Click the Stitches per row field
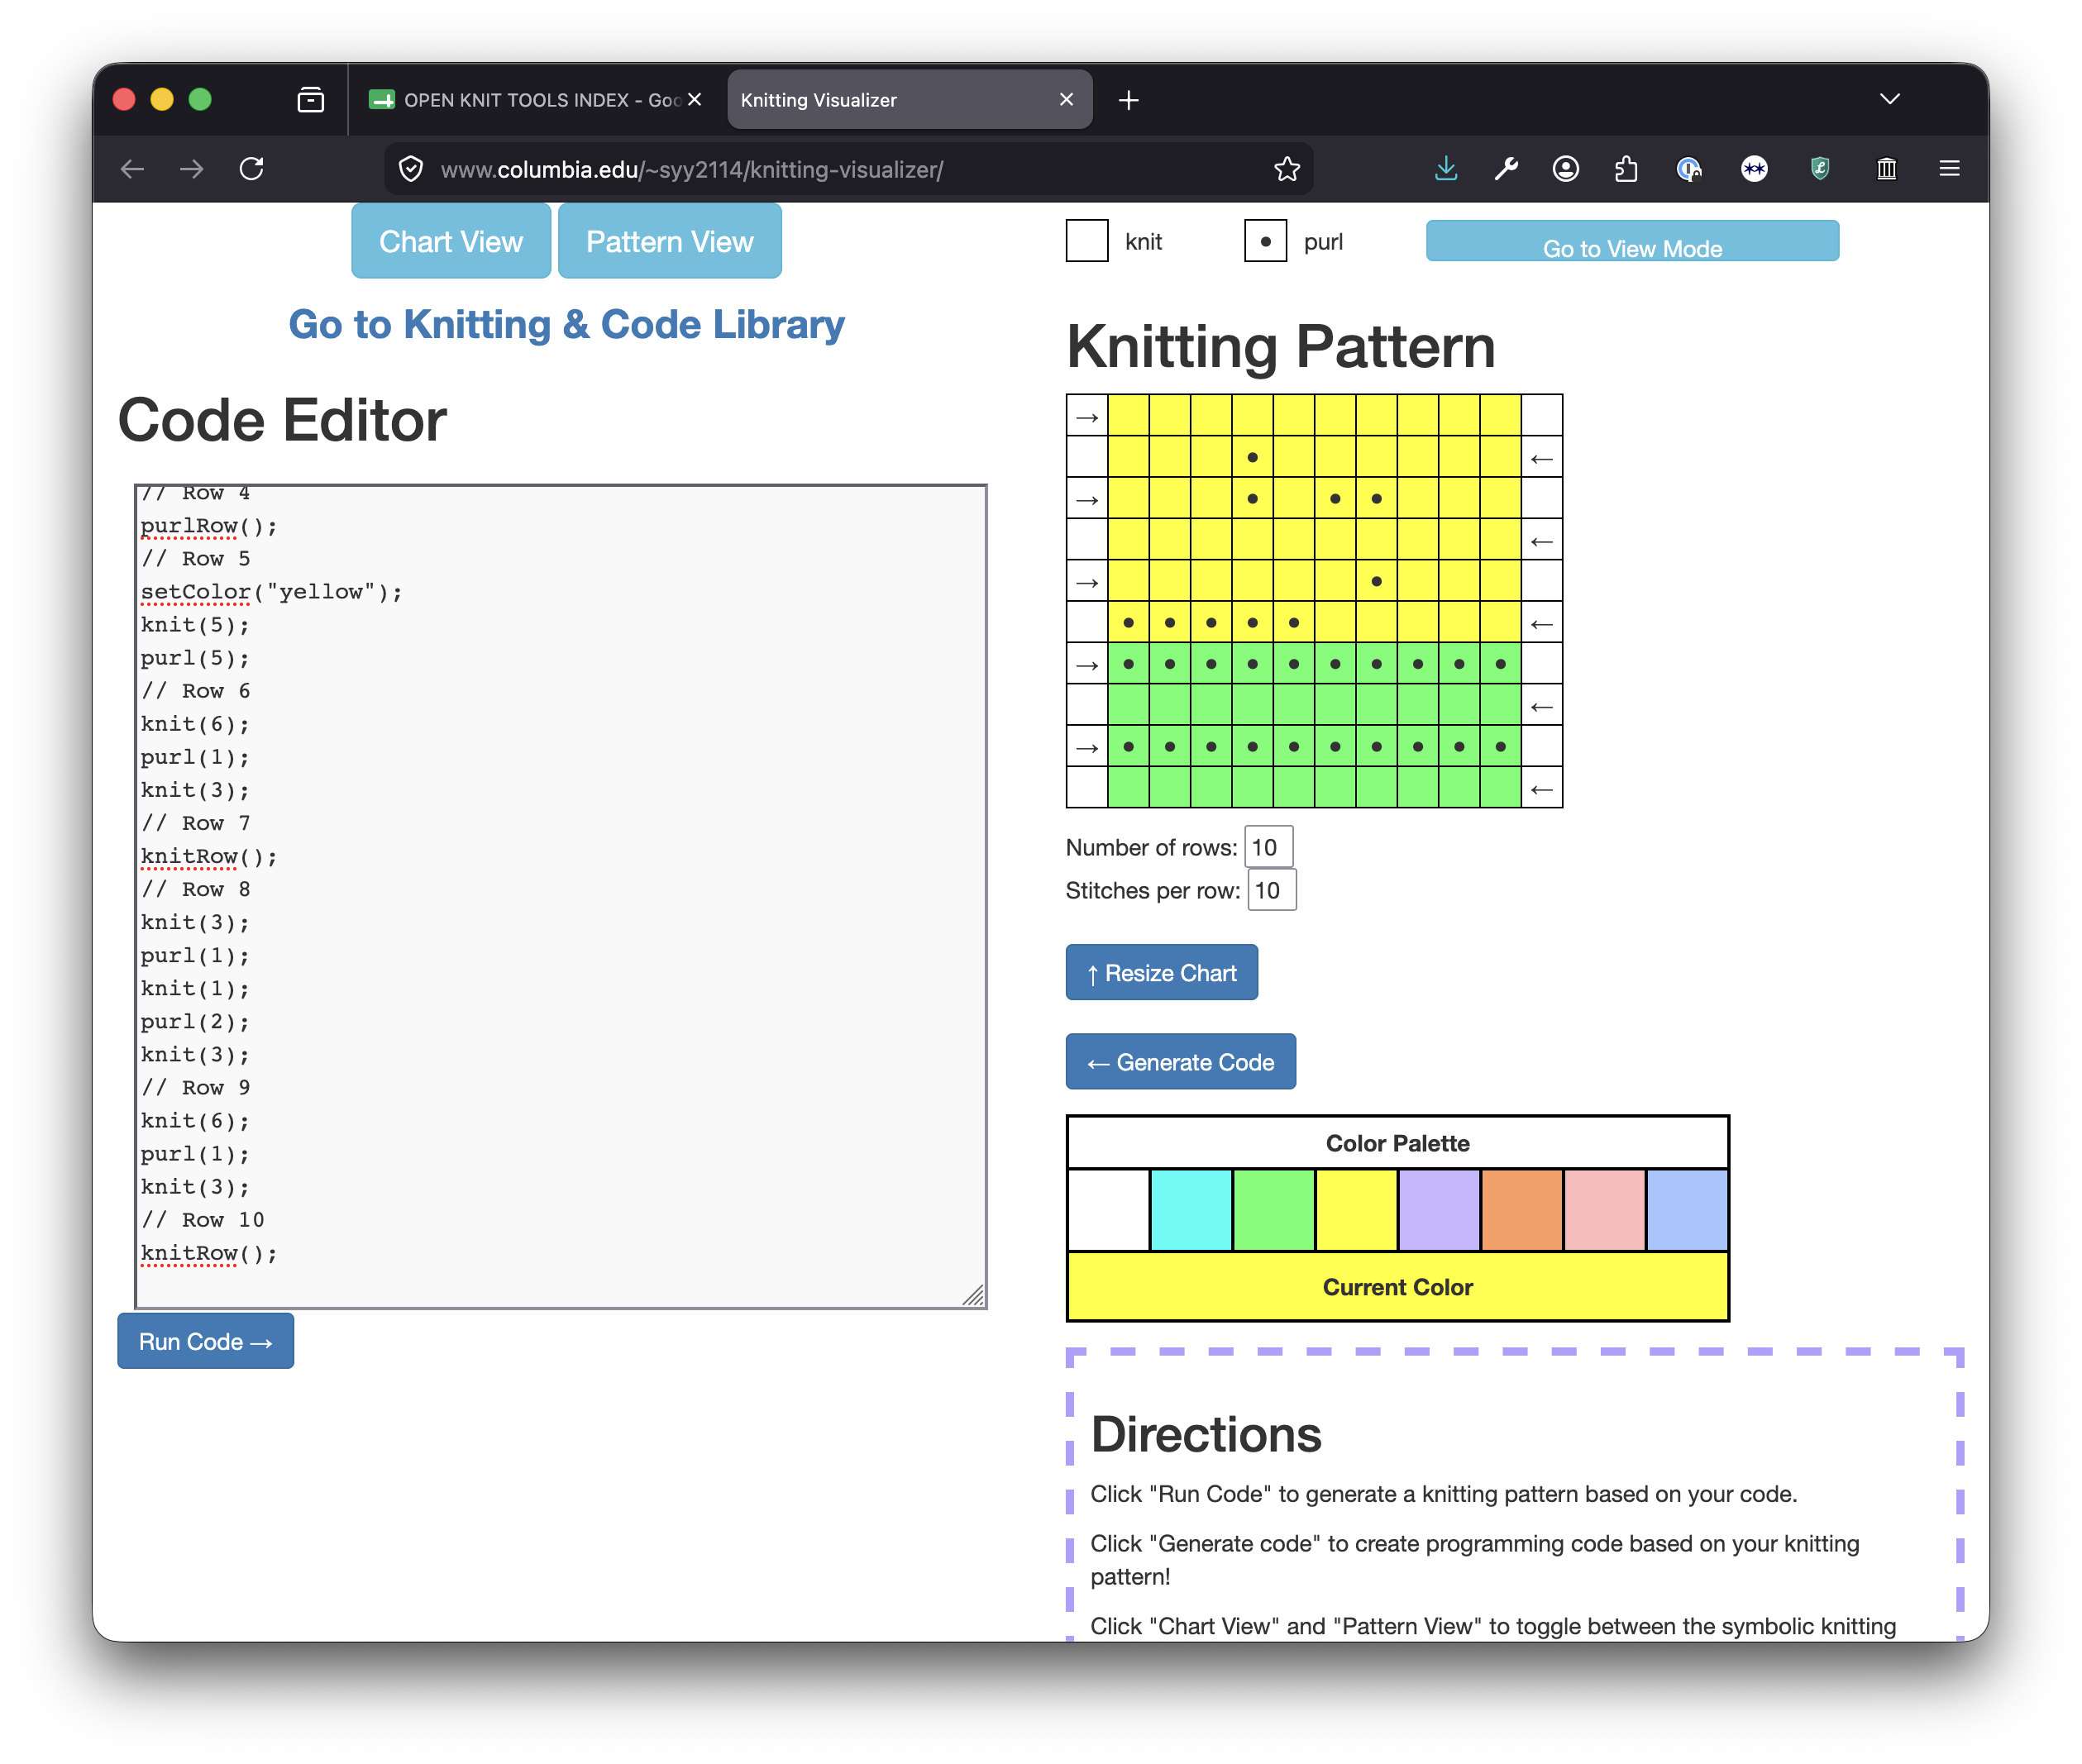This screenshot has width=2082, height=1764. (1271, 890)
